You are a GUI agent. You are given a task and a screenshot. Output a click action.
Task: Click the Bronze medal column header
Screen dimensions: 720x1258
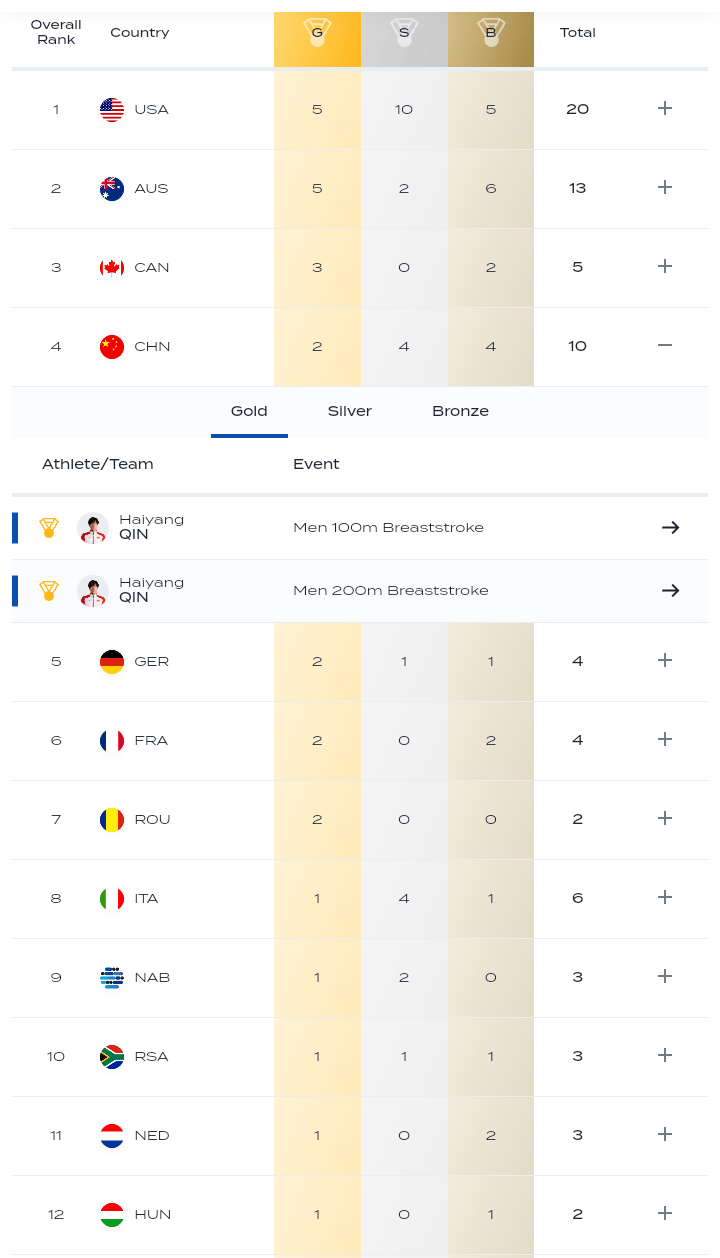(x=491, y=33)
